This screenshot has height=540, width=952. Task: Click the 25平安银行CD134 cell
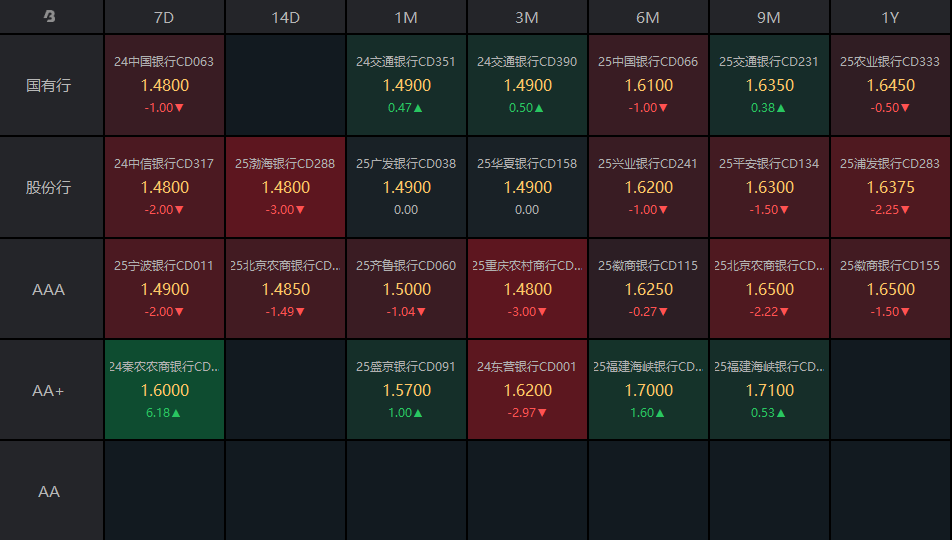click(x=769, y=187)
